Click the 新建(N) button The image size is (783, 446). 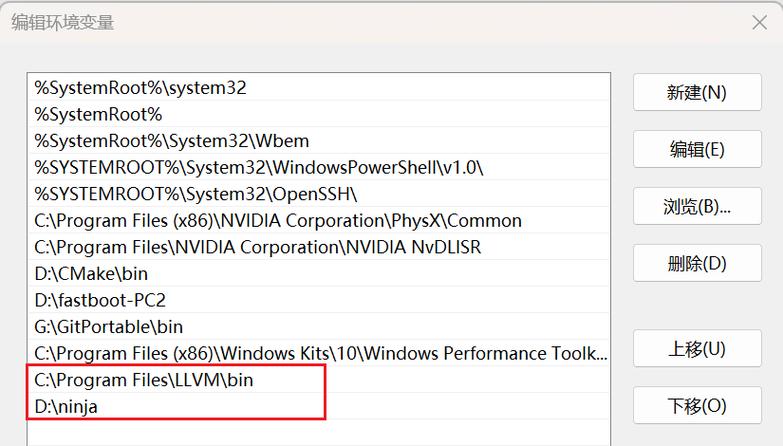click(x=696, y=93)
